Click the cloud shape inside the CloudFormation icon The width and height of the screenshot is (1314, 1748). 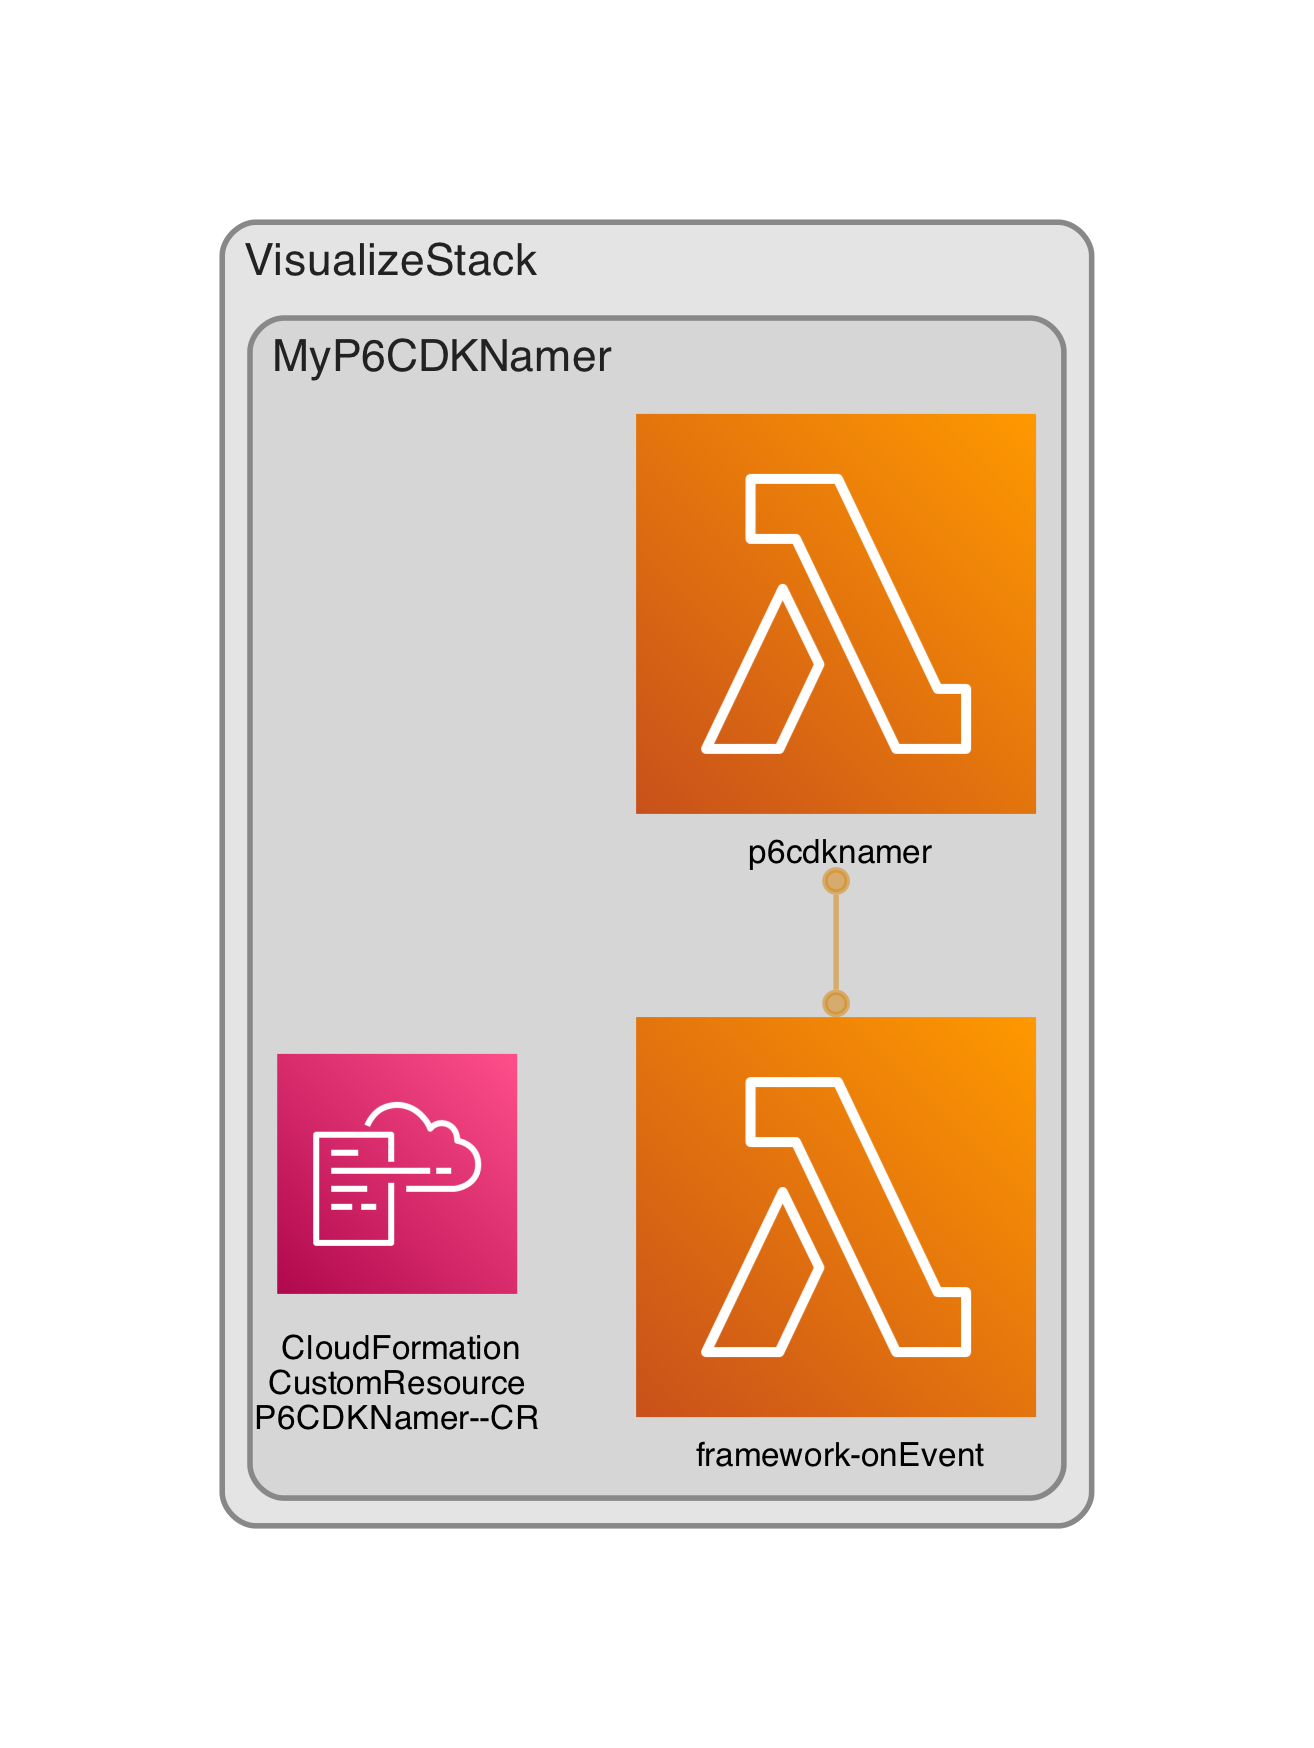(430, 1147)
